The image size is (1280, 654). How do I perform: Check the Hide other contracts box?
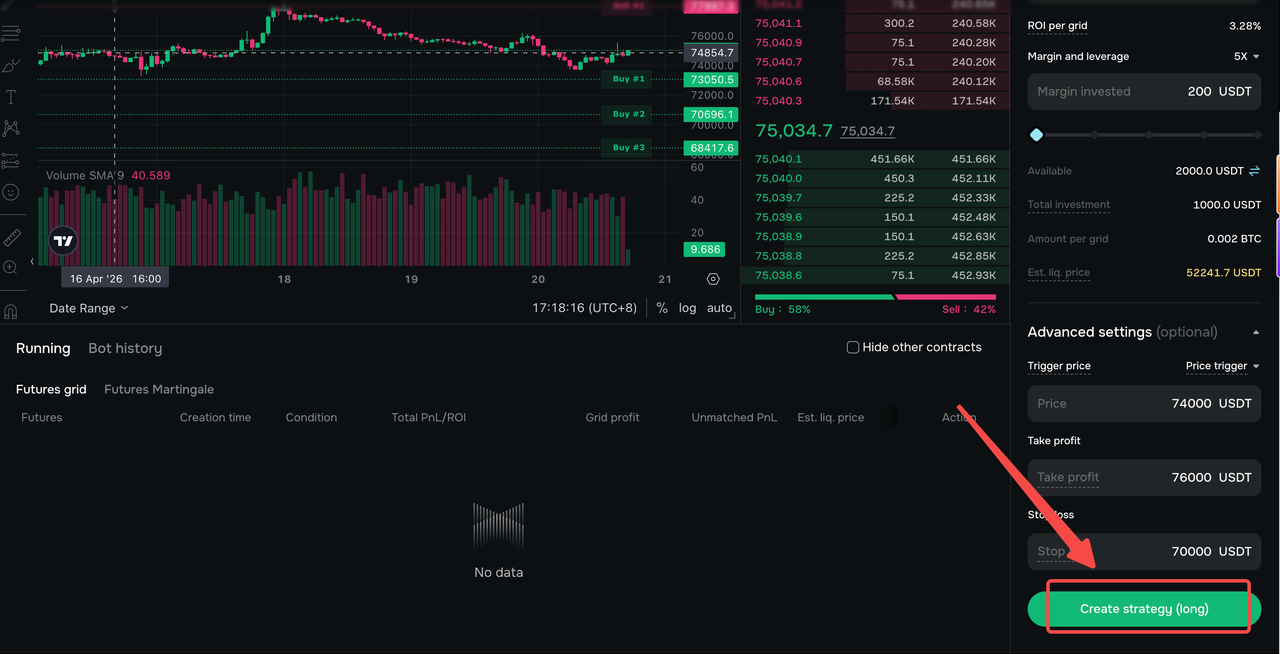point(853,347)
